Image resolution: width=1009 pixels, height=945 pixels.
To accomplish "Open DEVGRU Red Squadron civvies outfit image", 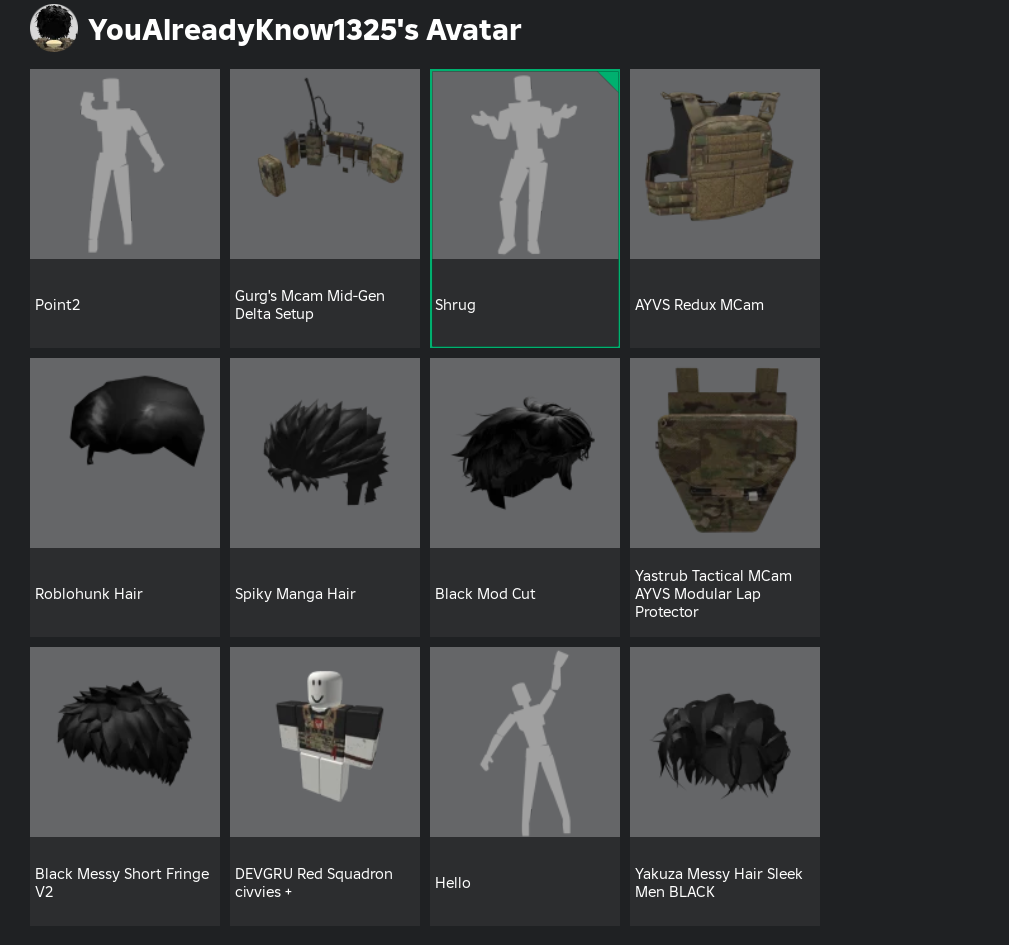I will pos(325,742).
